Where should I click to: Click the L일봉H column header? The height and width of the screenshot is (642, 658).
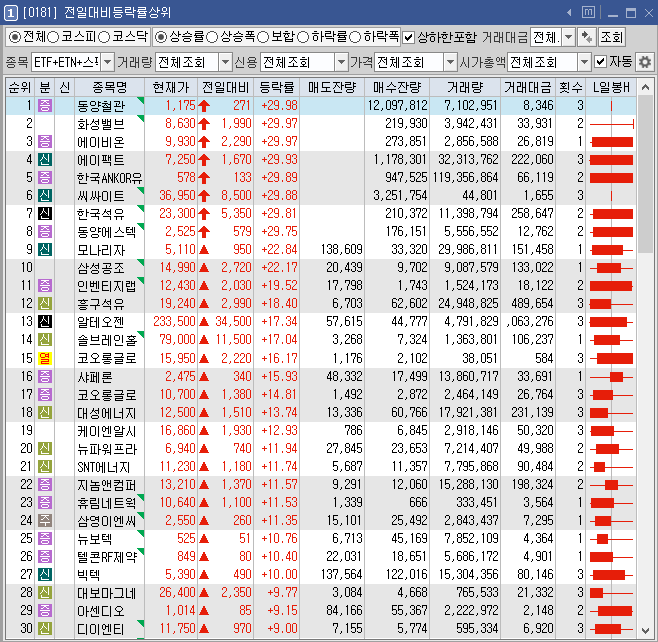point(611,87)
